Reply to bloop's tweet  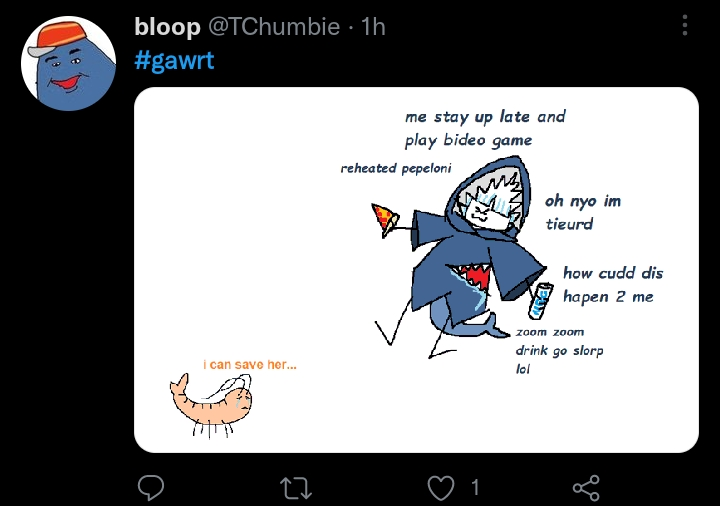point(150,488)
